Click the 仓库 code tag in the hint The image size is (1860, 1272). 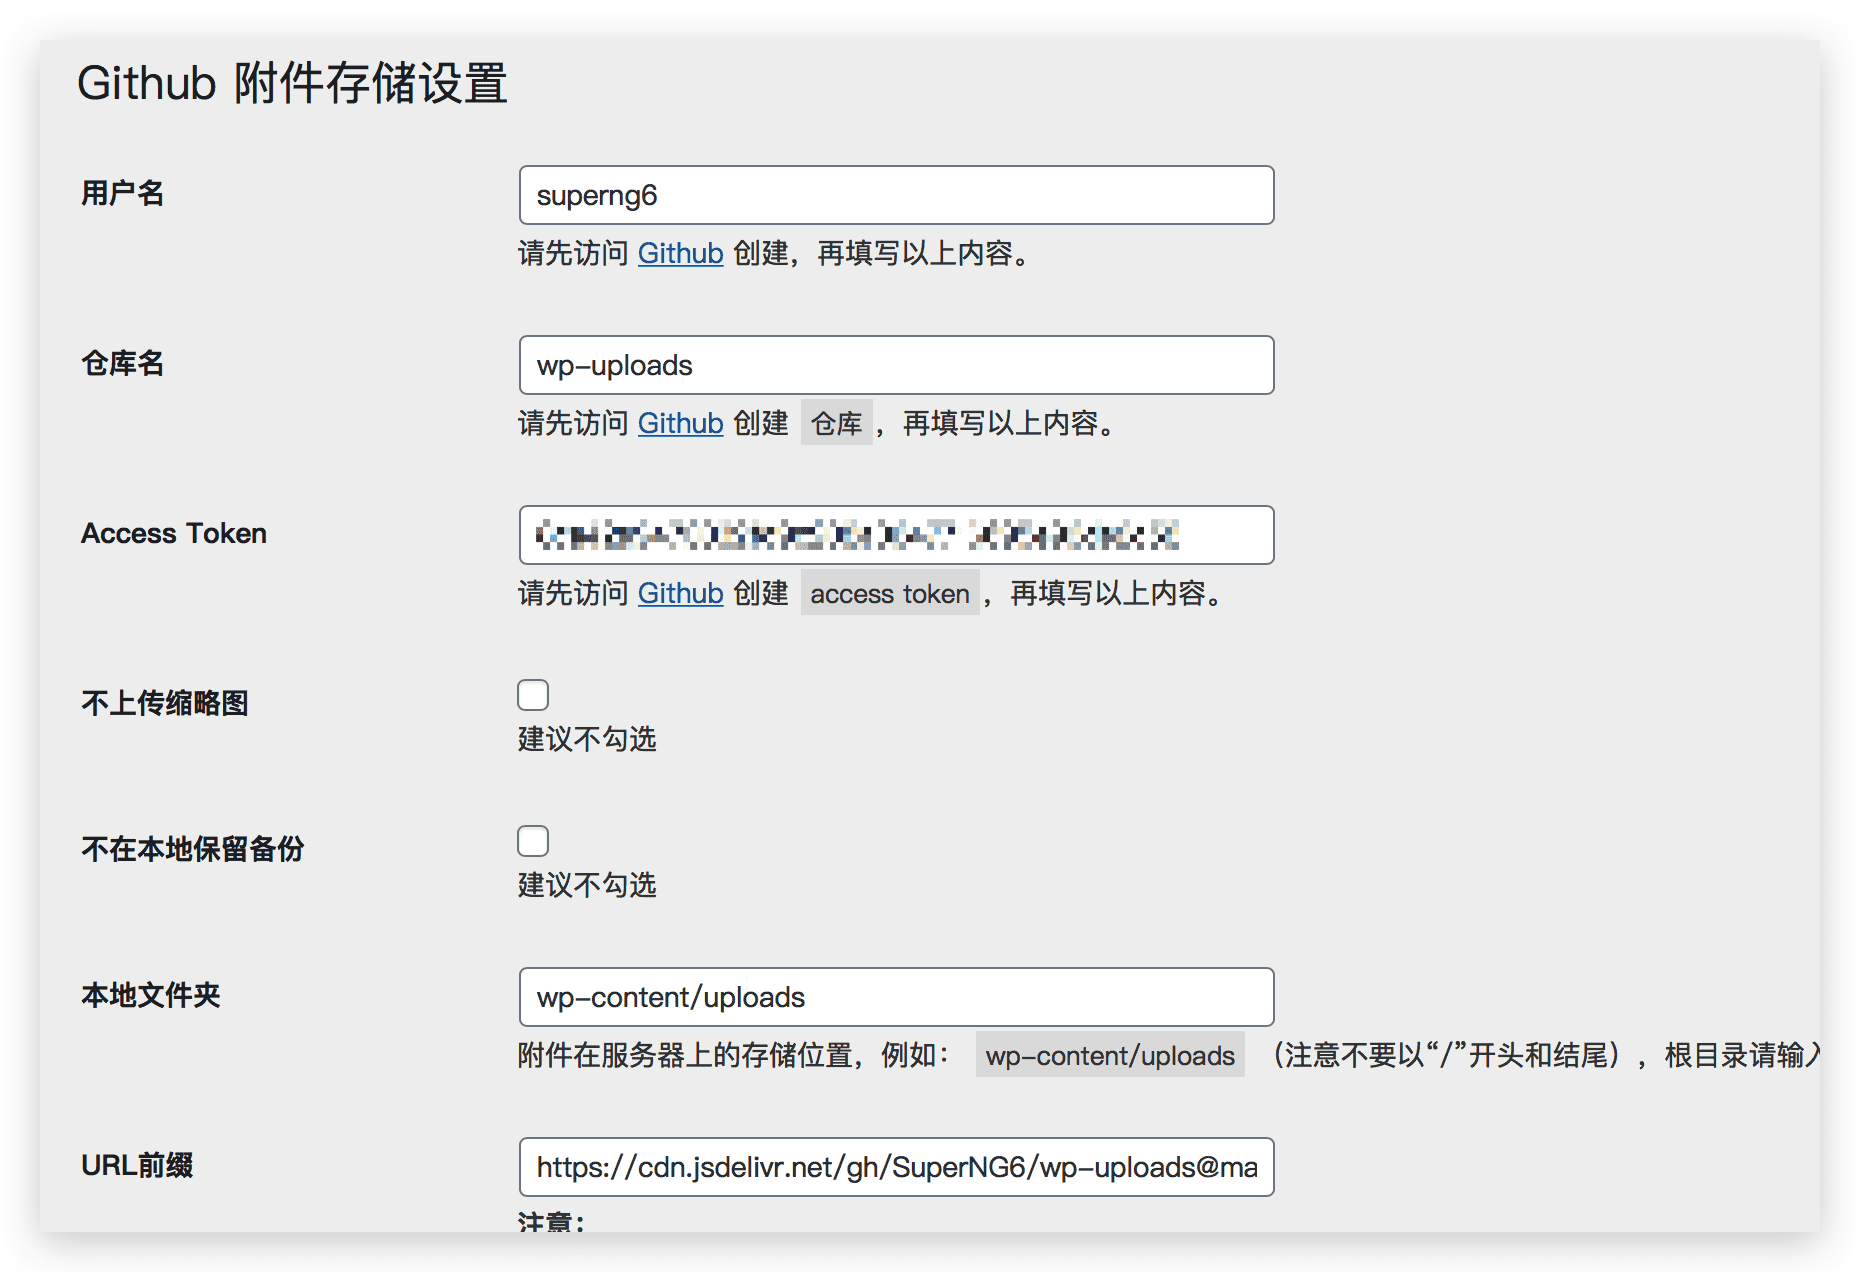click(x=836, y=423)
